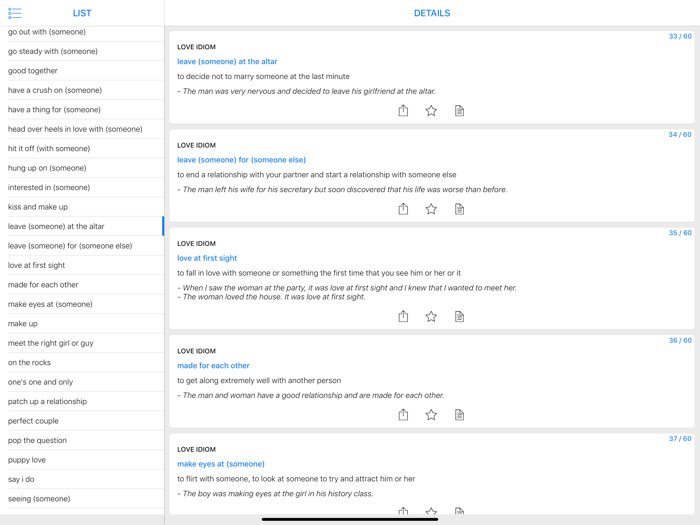The height and width of the screenshot is (525, 700).
Task: Share the 'leave (someone) for (someone else)' card
Action: [x=403, y=208]
